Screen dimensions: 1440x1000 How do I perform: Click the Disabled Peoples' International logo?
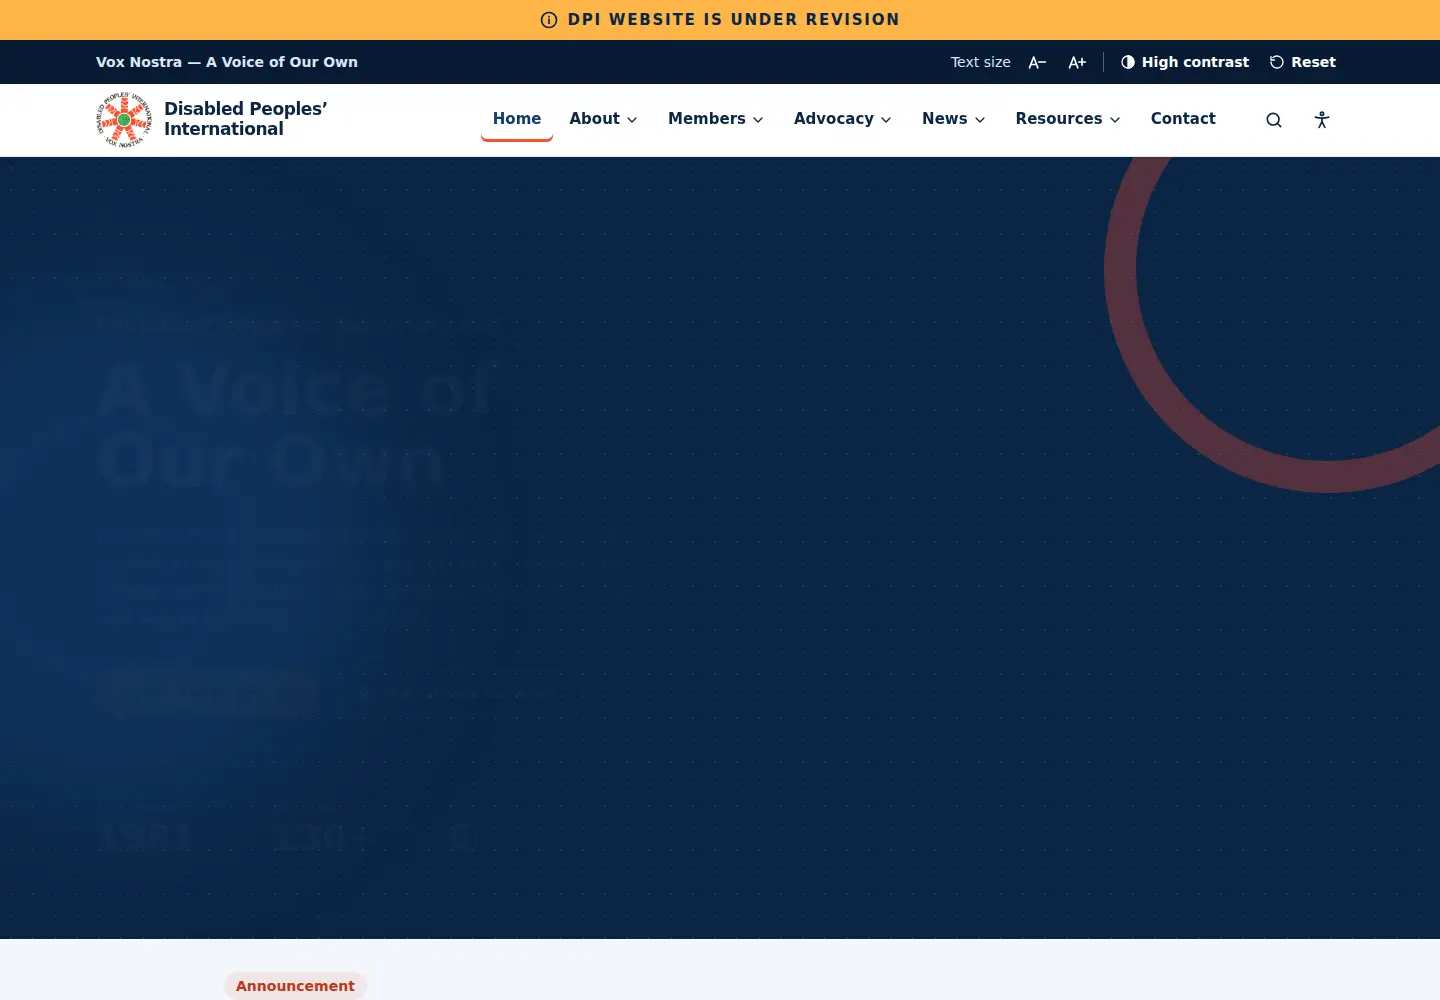click(x=124, y=120)
